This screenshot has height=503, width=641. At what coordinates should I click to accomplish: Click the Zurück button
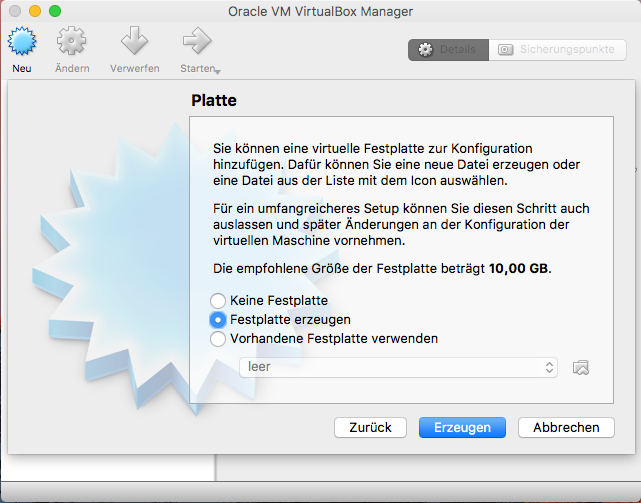click(x=370, y=427)
